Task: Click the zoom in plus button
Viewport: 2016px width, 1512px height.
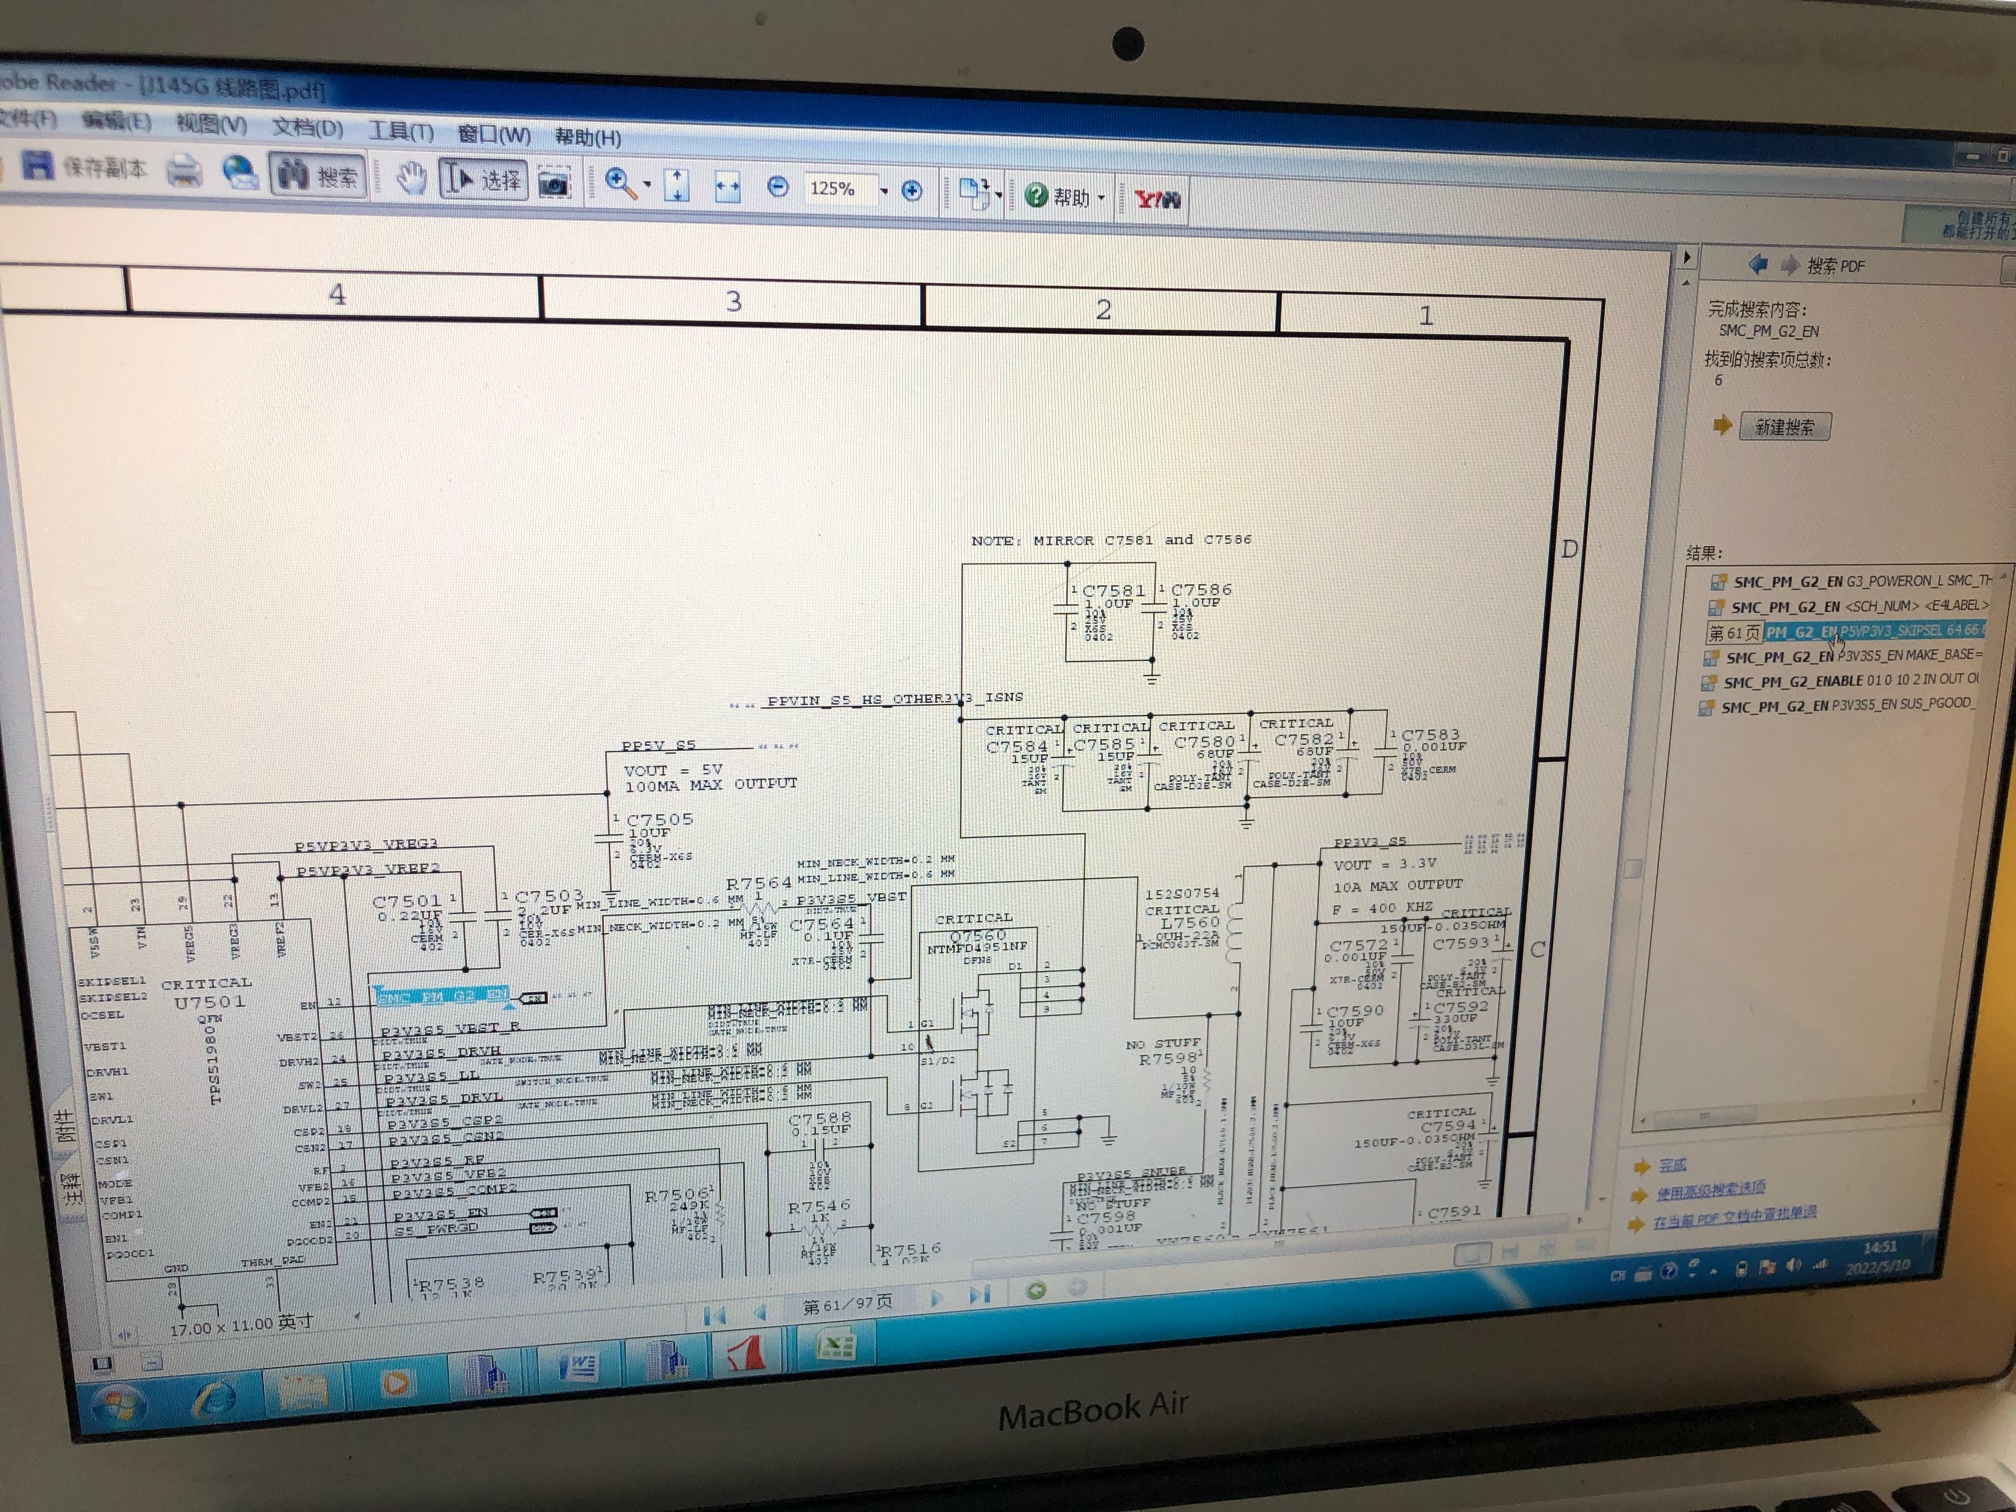Action: (911, 191)
